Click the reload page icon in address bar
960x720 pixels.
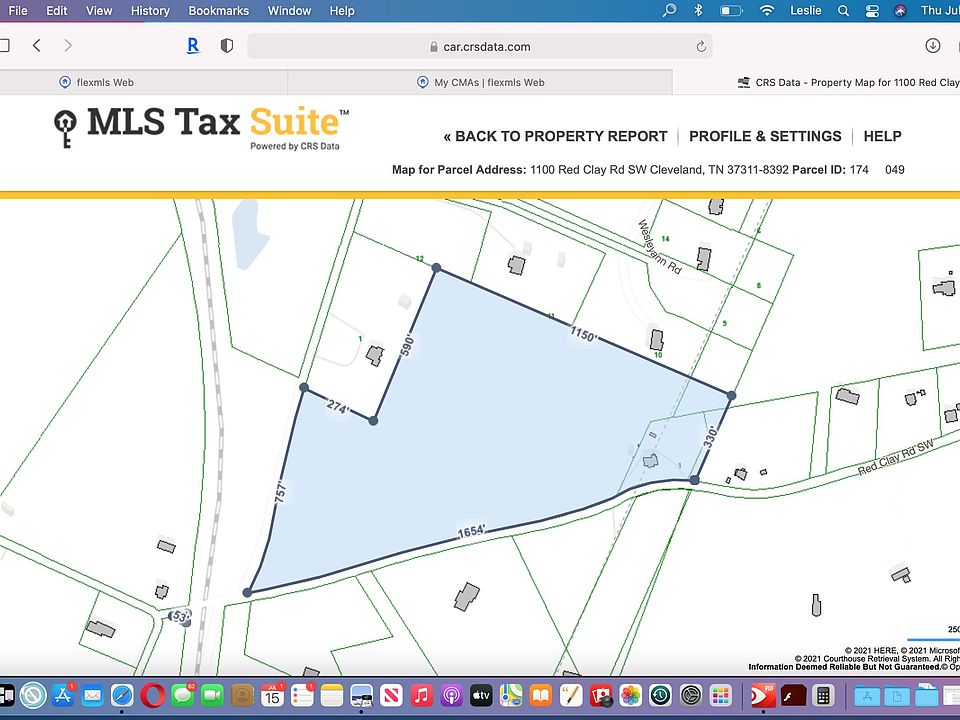702,46
